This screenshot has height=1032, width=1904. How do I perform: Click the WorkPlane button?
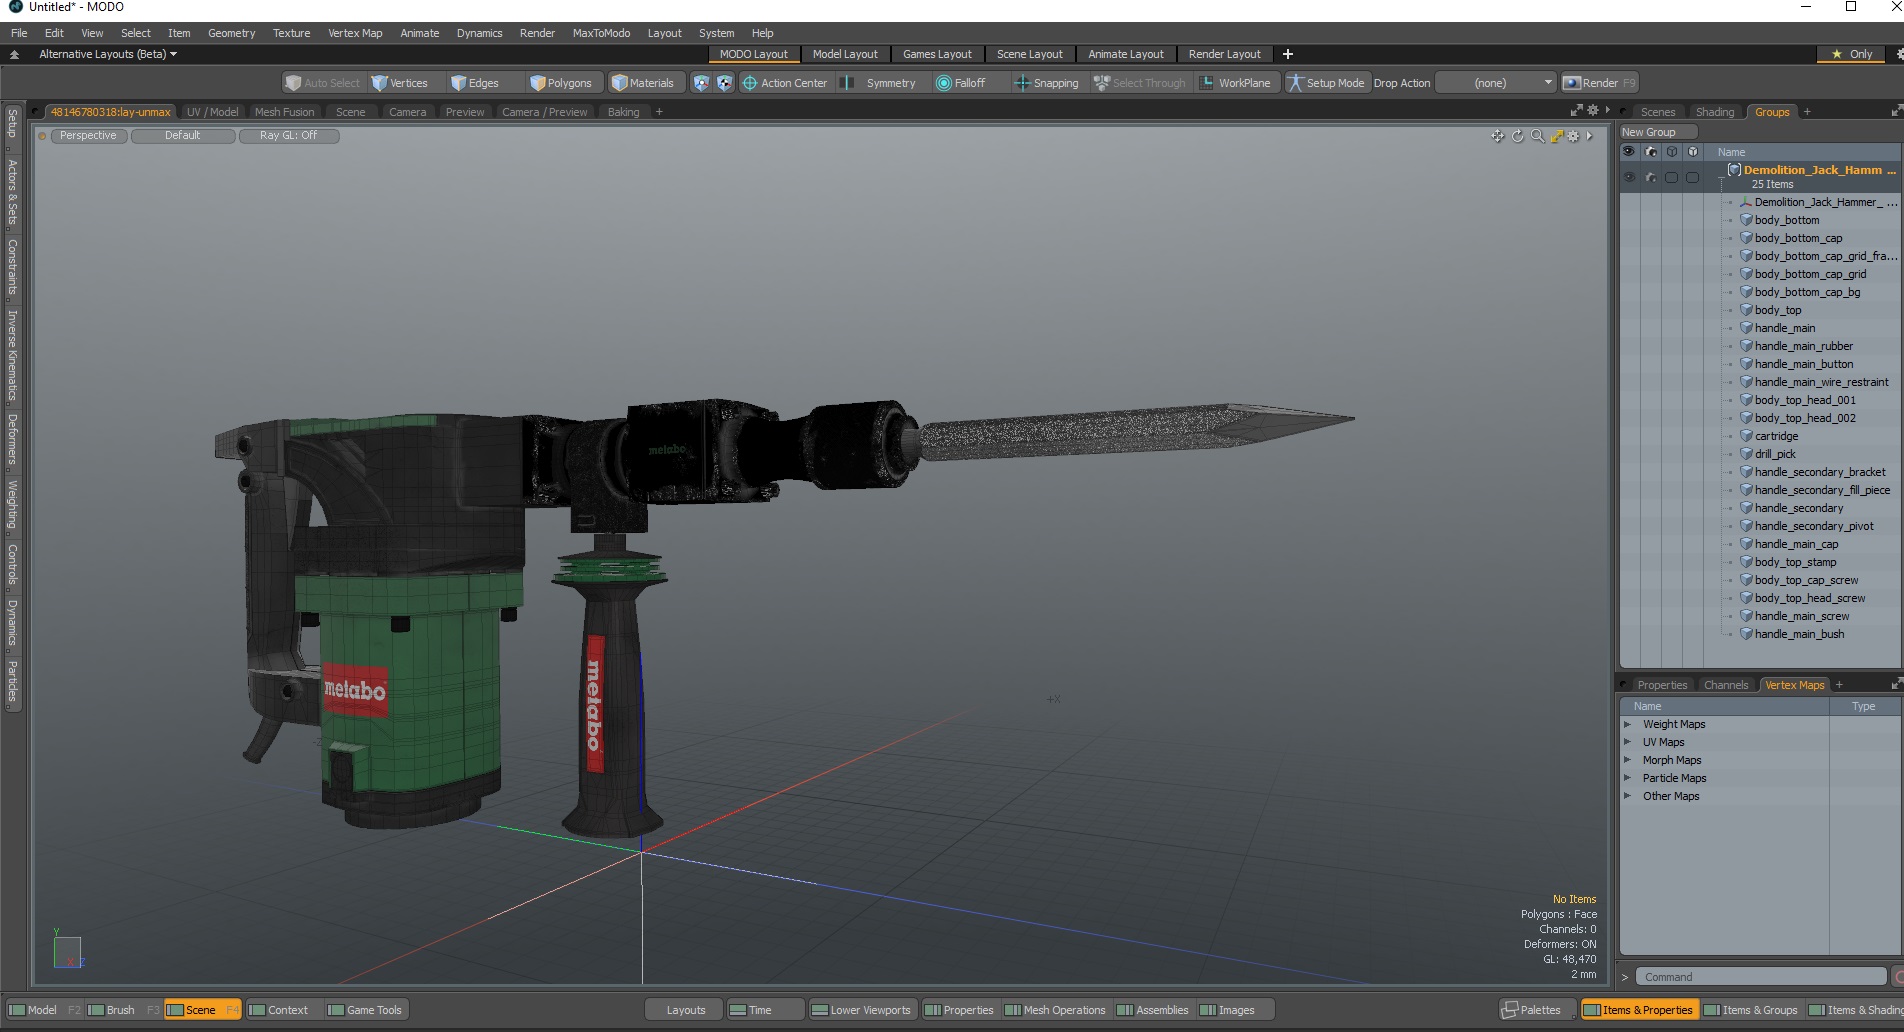(1236, 83)
